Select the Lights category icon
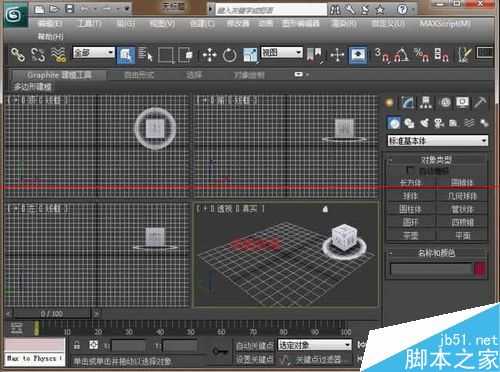This screenshot has height=372, width=500. pos(424,123)
